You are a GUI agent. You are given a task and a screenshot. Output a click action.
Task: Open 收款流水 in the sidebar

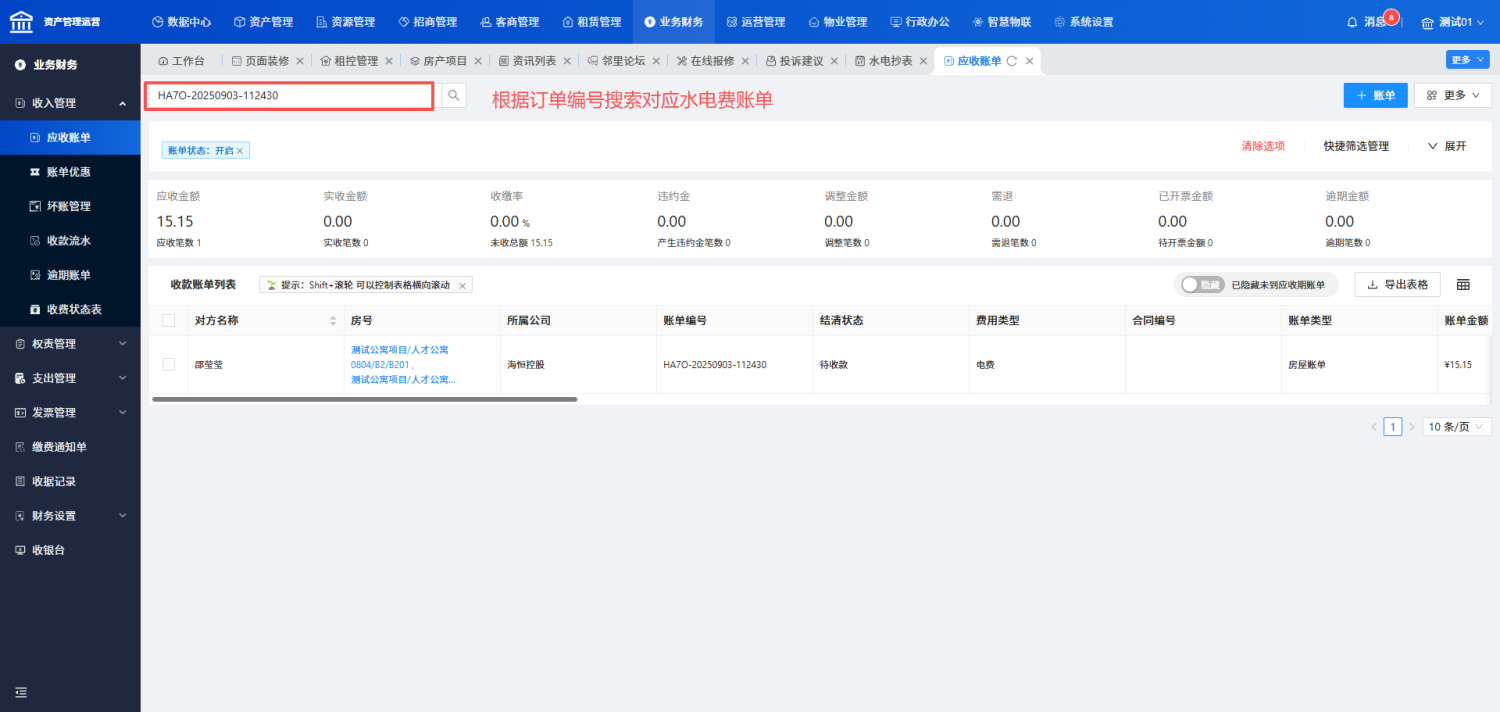[x=70, y=241]
